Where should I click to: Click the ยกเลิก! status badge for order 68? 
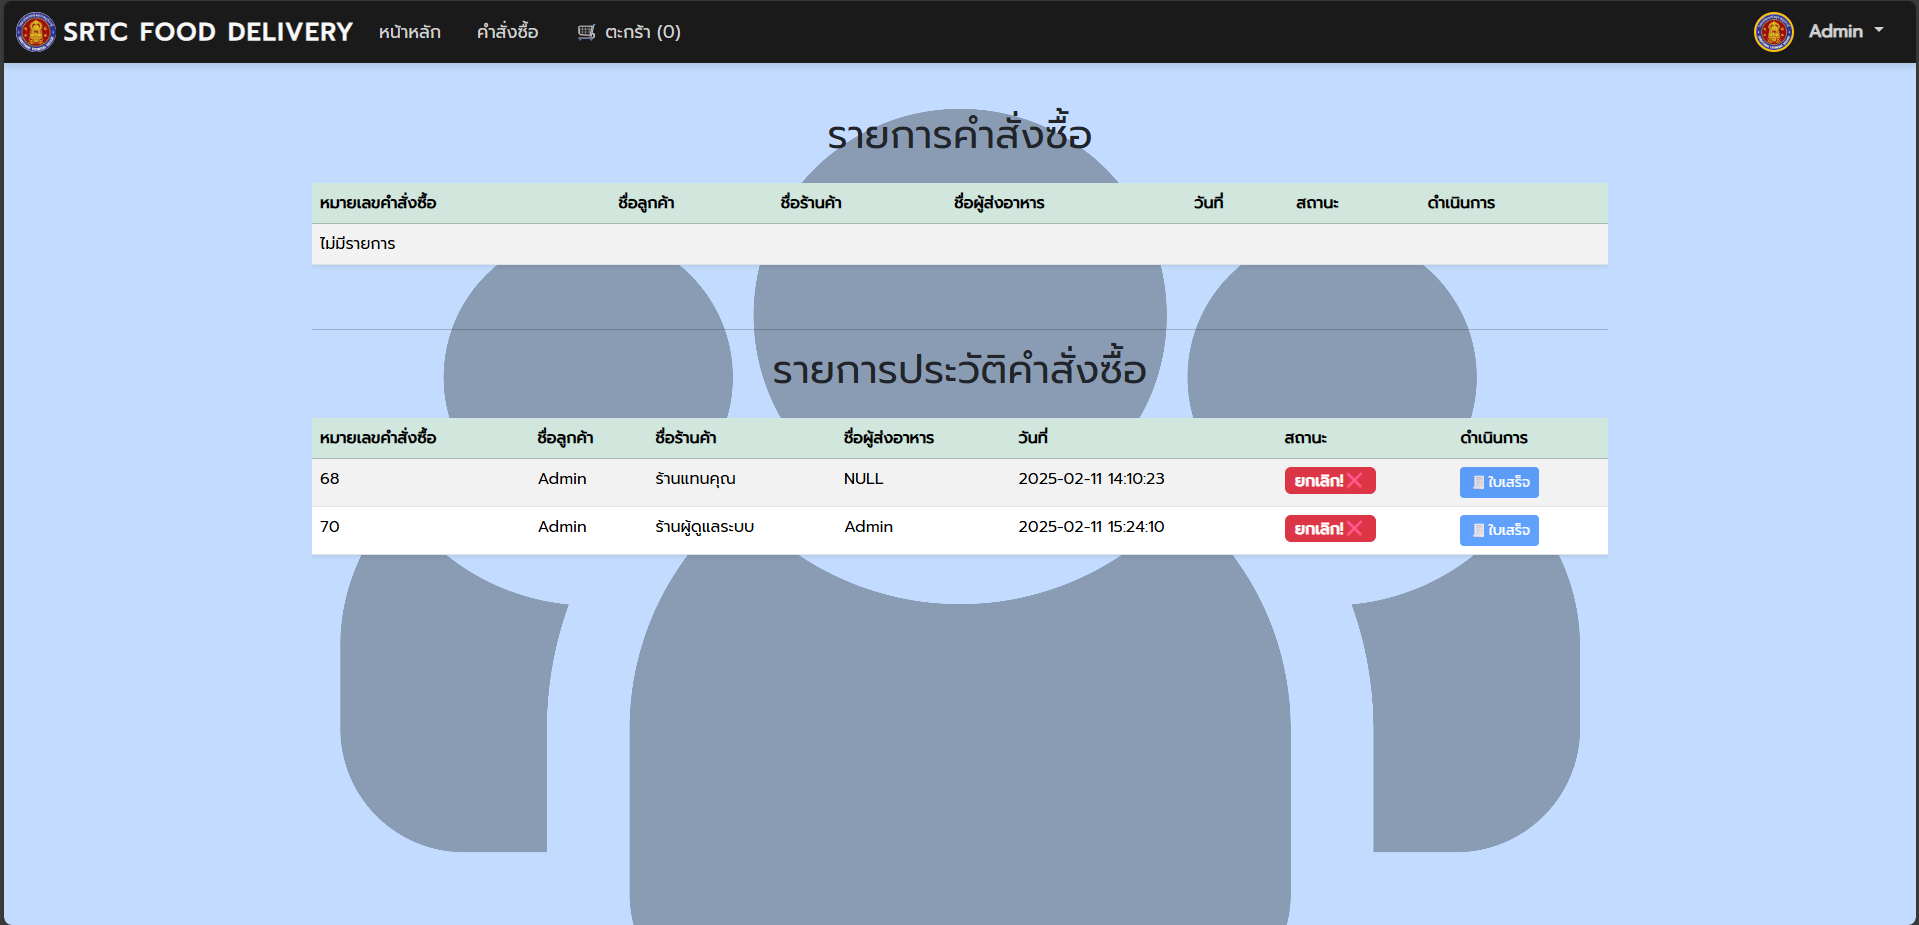(x=1319, y=481)
